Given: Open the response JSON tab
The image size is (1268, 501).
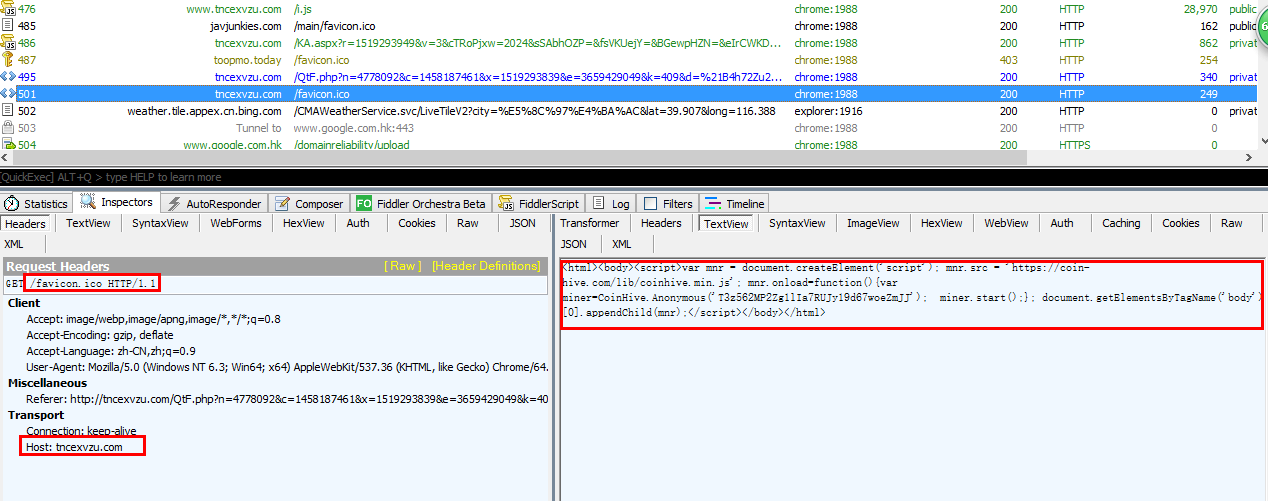Looking at the screenshot, I should tap(574, 244).
